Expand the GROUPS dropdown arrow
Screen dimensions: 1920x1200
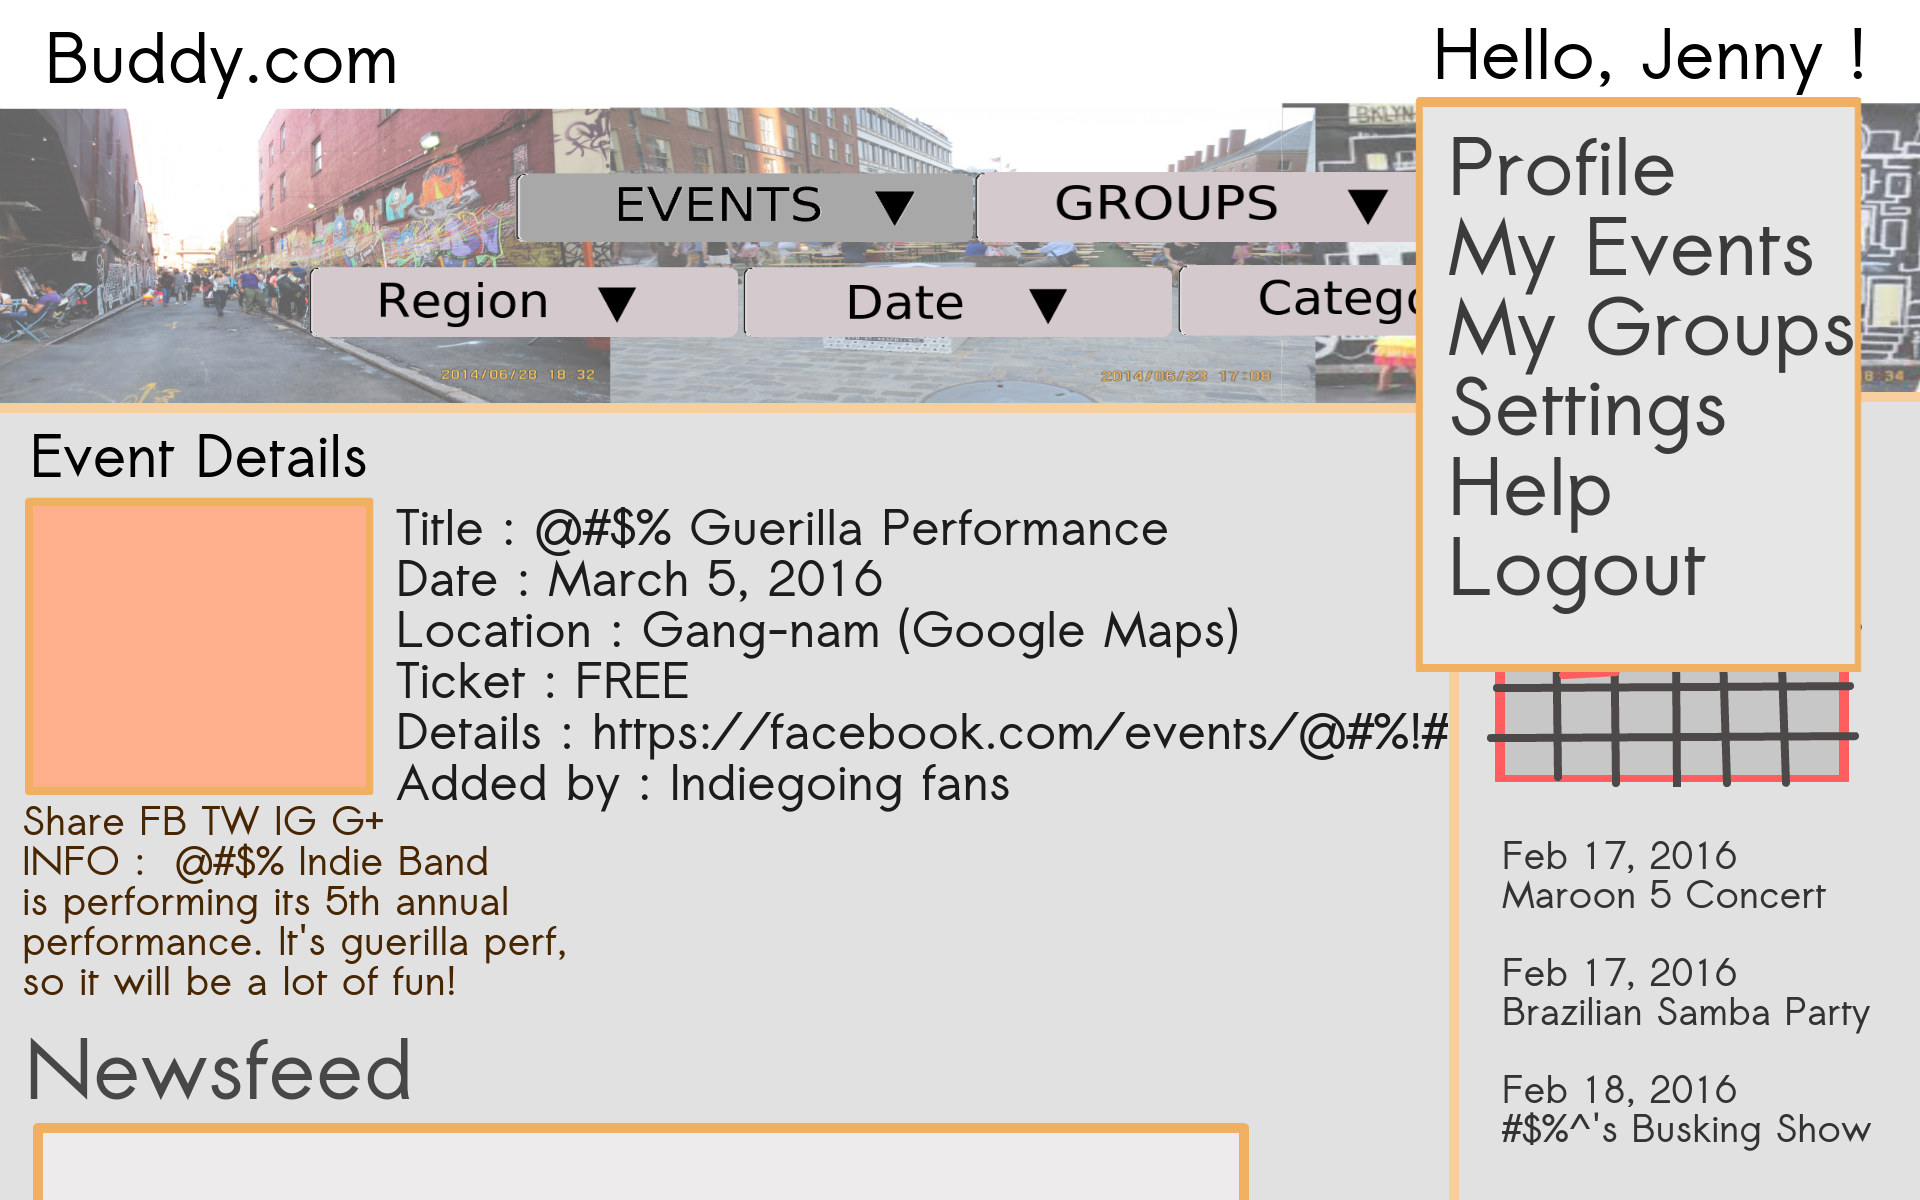1366,206
